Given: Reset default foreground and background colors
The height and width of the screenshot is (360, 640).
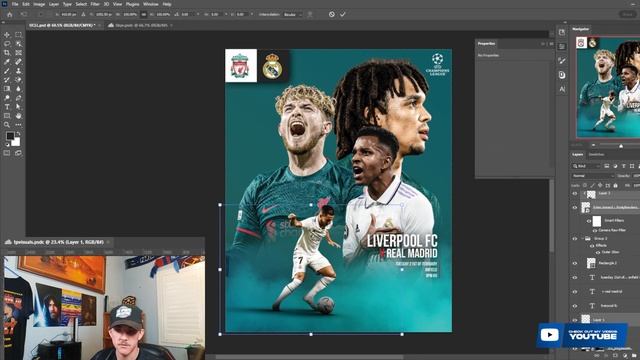Looking at the screenshot, I should 7,144.
